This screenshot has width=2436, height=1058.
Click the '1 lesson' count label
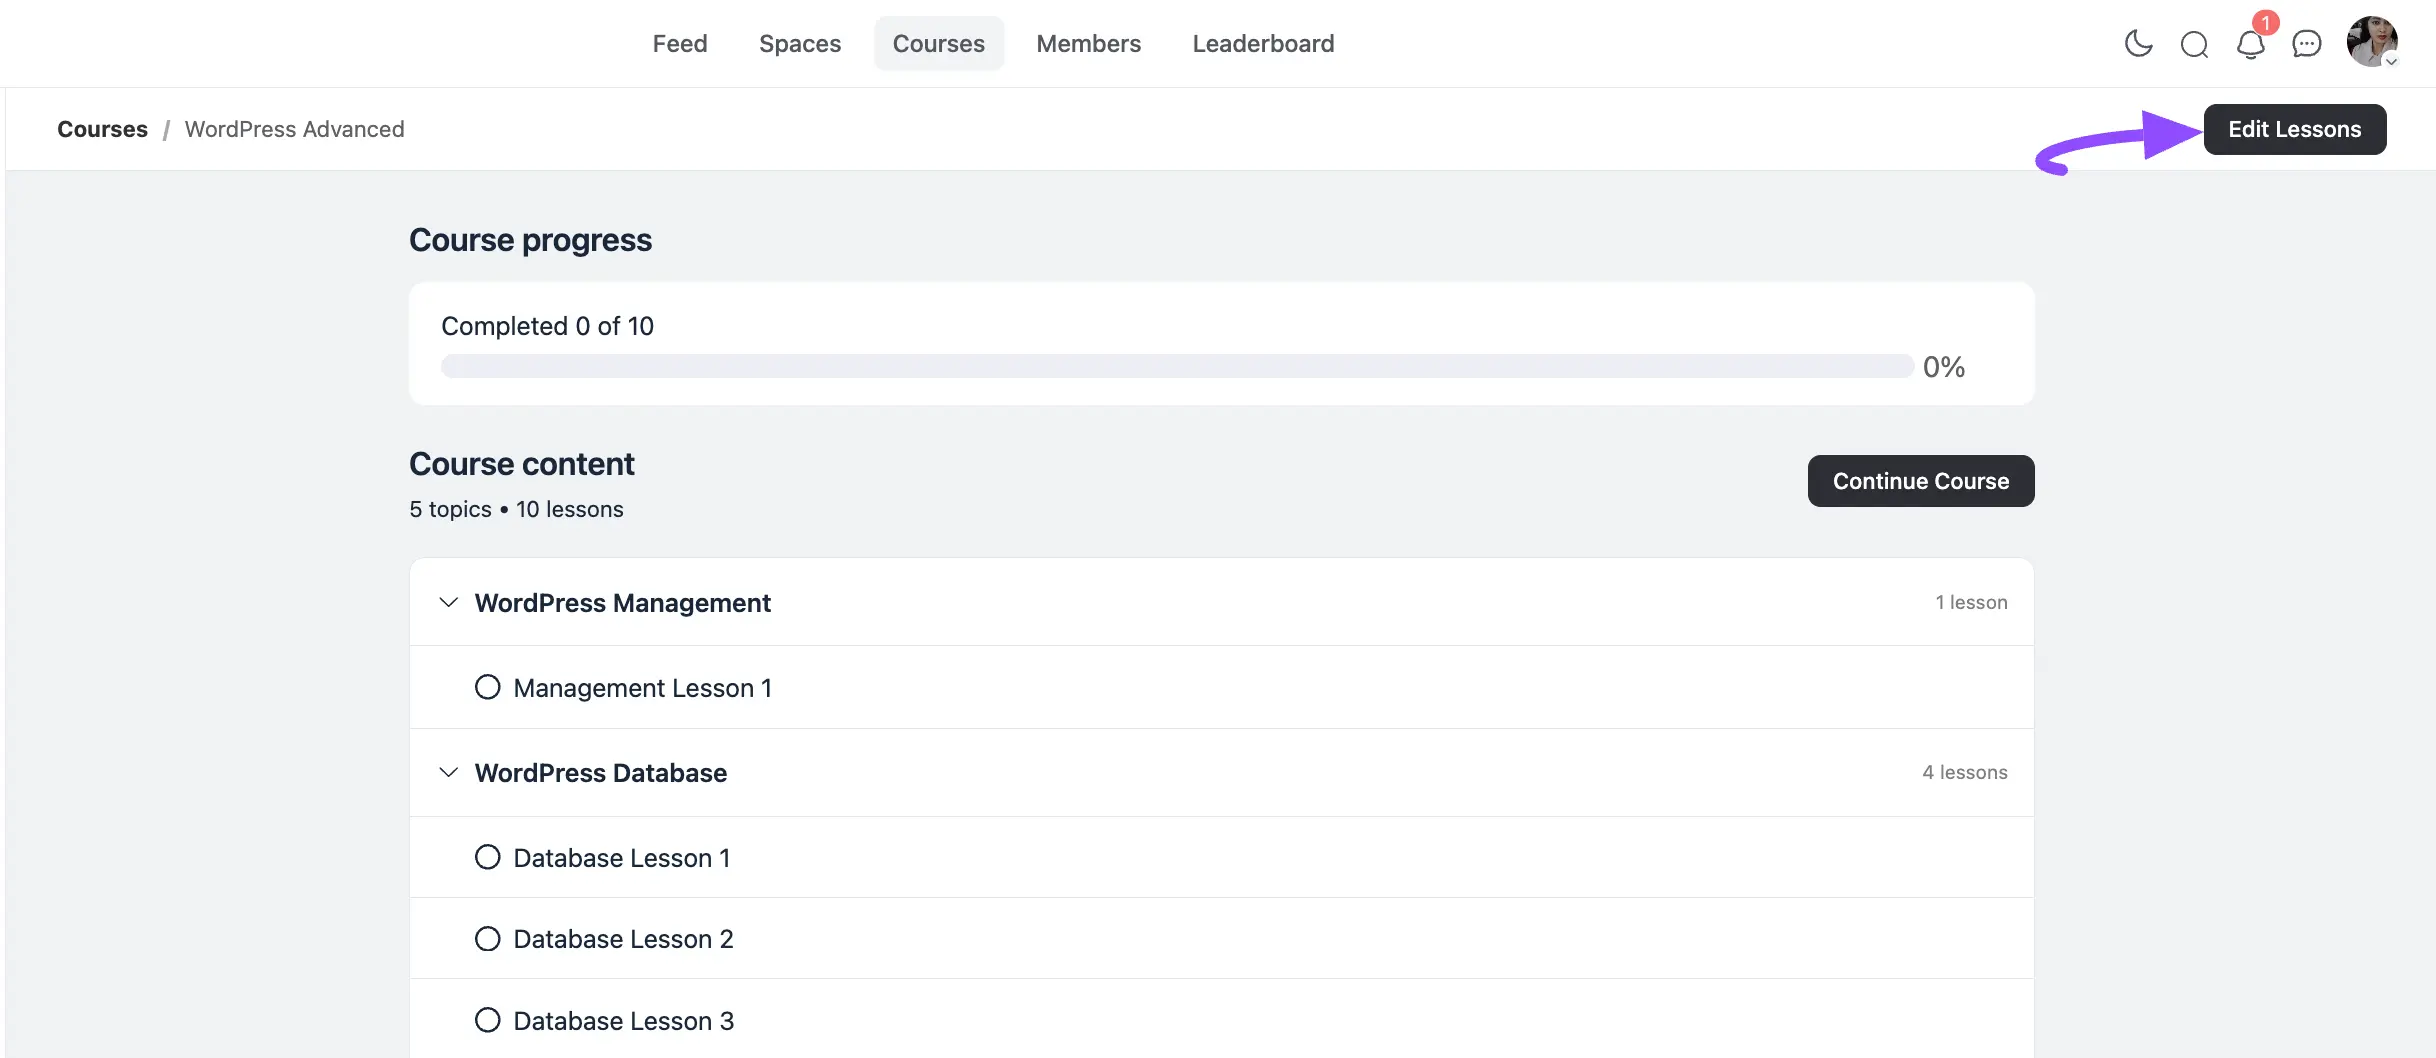click(1971, 602)
